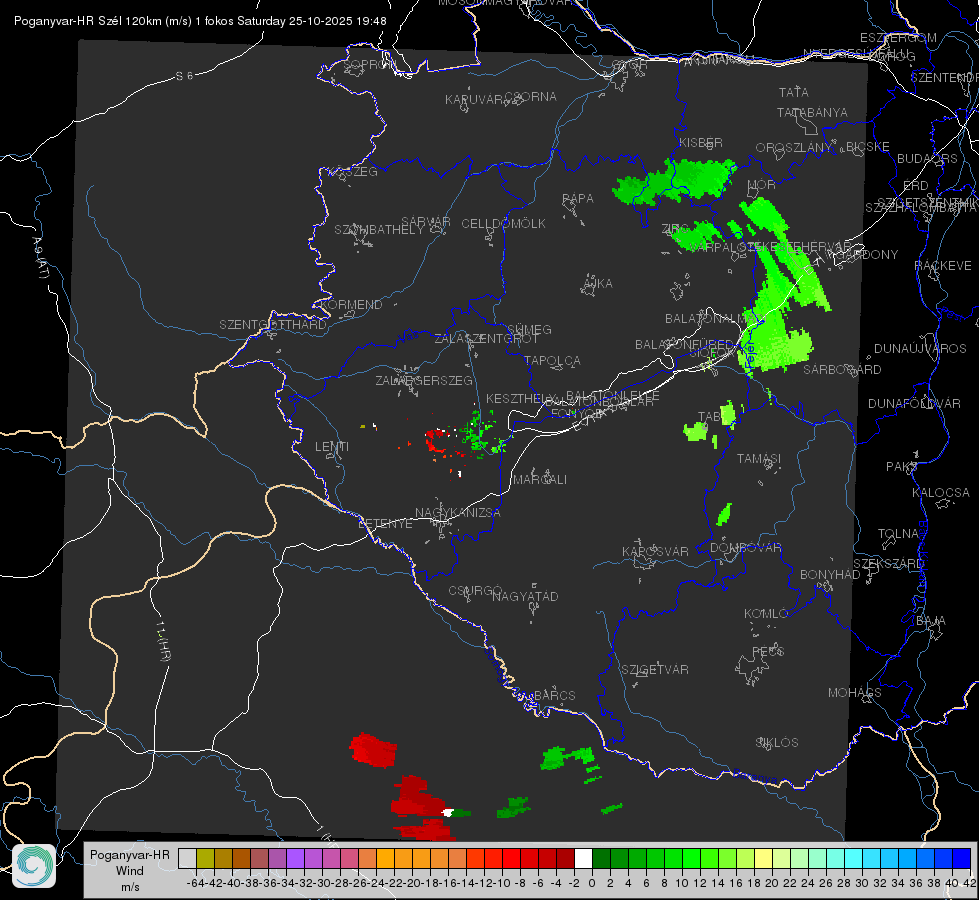Viewport: 979px width, 900px height.
Task: Click the KAPUVÁR town label
Action: (475, 100)
